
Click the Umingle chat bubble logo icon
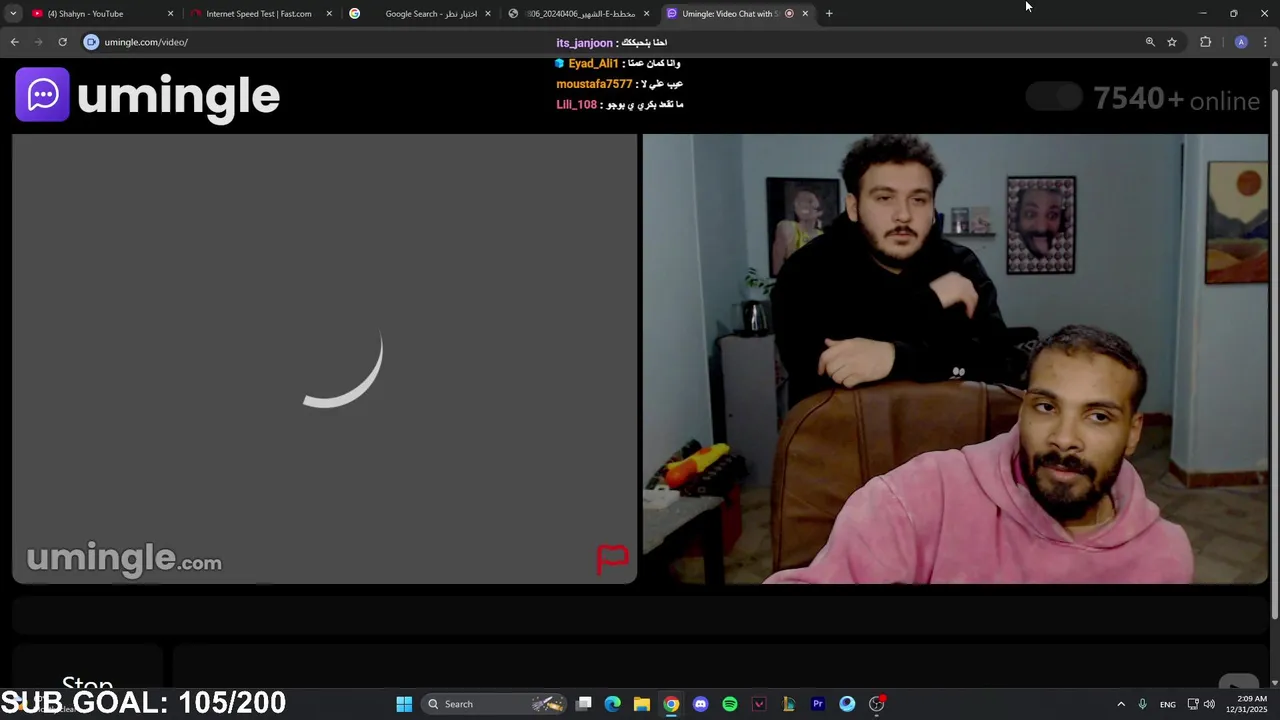[x=42, y=95]
